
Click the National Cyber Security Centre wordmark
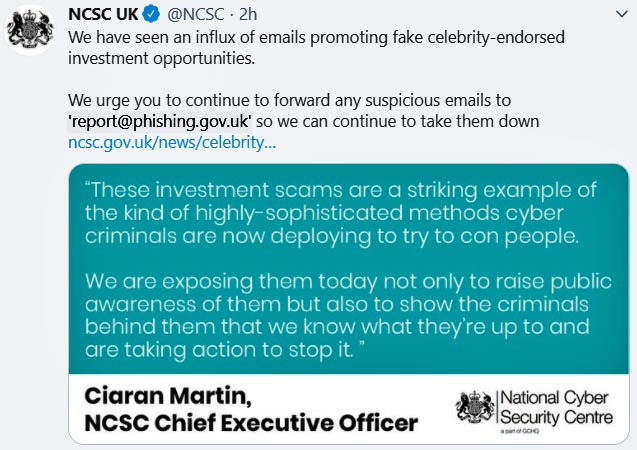point(556,408)
